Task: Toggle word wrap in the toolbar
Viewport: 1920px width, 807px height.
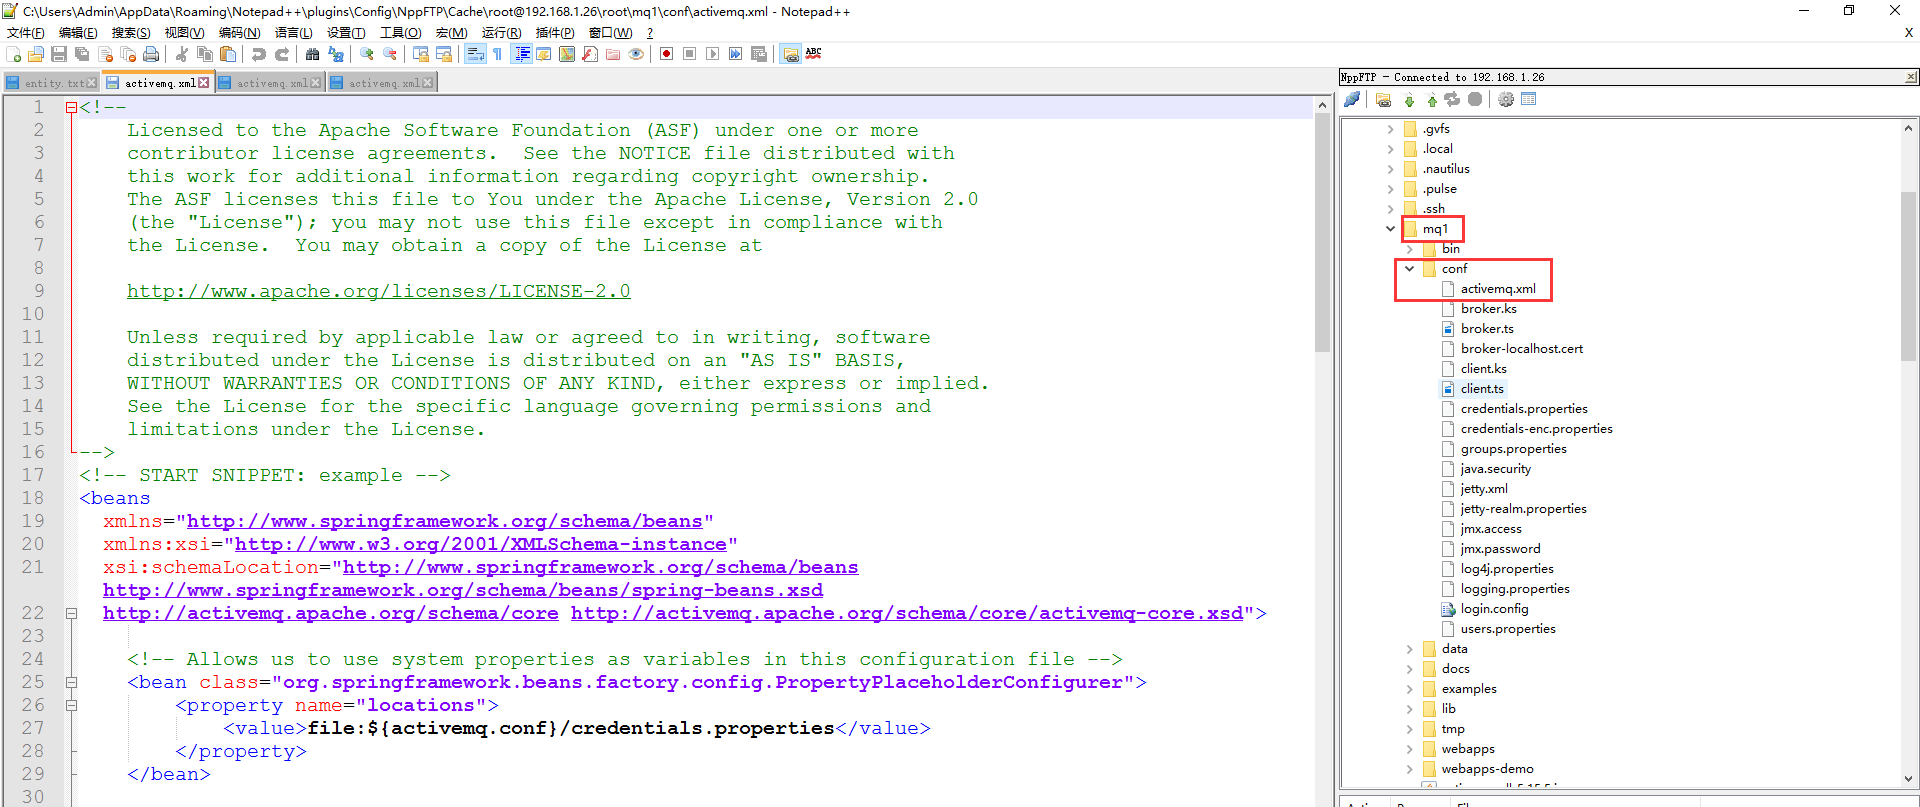Action: tap(475, 54)
